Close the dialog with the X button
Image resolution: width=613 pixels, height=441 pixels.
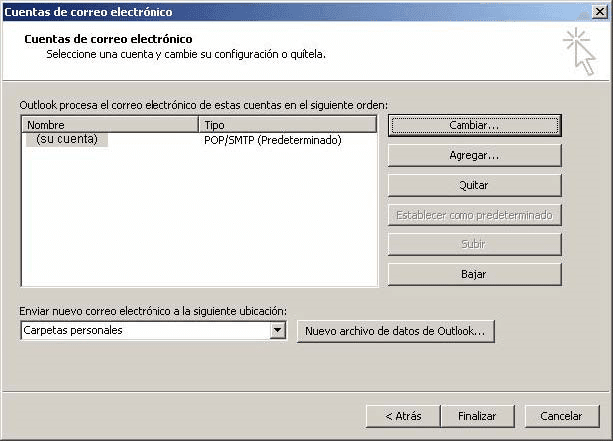pos(600,12)
